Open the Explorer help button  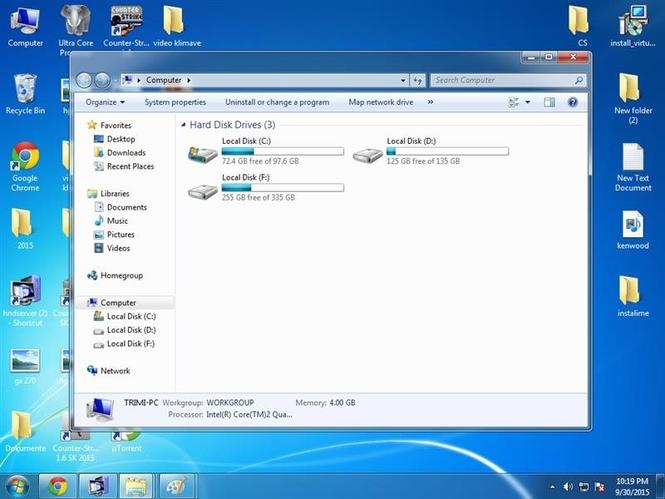point(573,102)
